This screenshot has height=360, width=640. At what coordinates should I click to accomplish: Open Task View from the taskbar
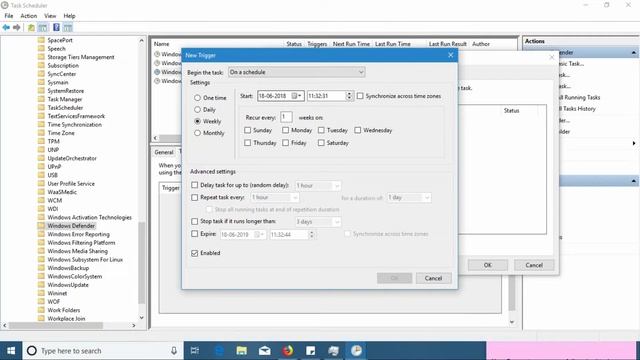195,351
